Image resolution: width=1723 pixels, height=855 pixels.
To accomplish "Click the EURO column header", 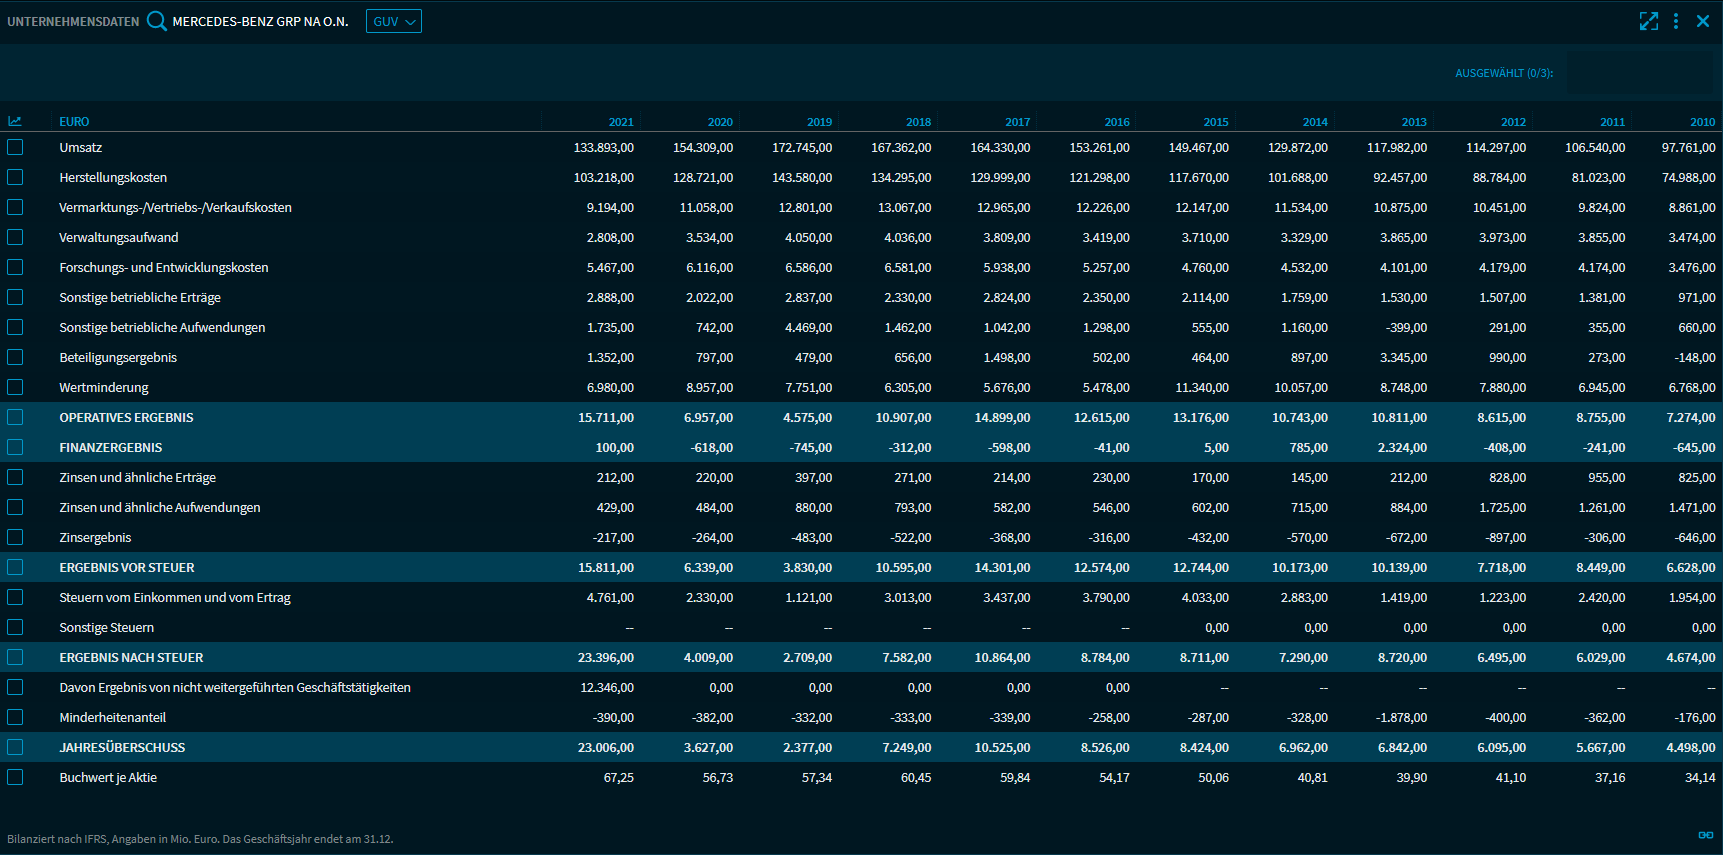I will click(74, 122).
